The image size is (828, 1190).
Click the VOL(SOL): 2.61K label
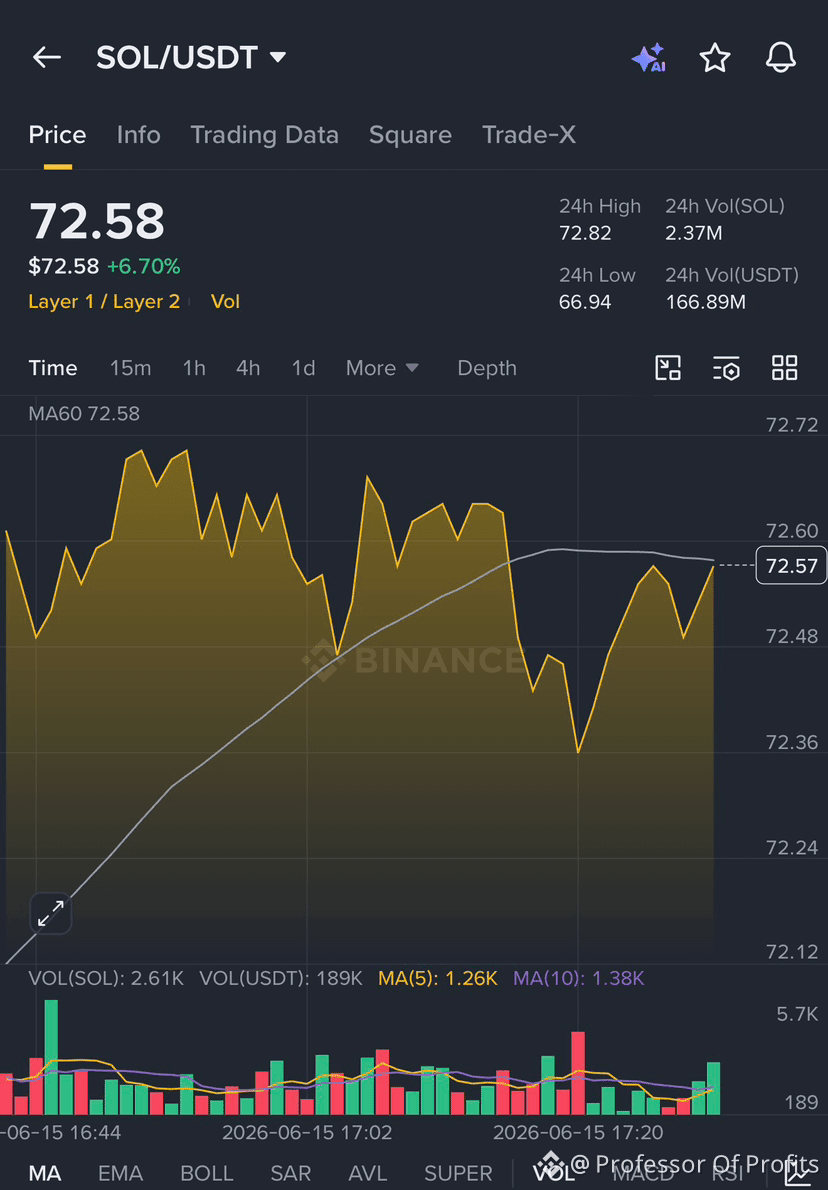pos(106,978)
